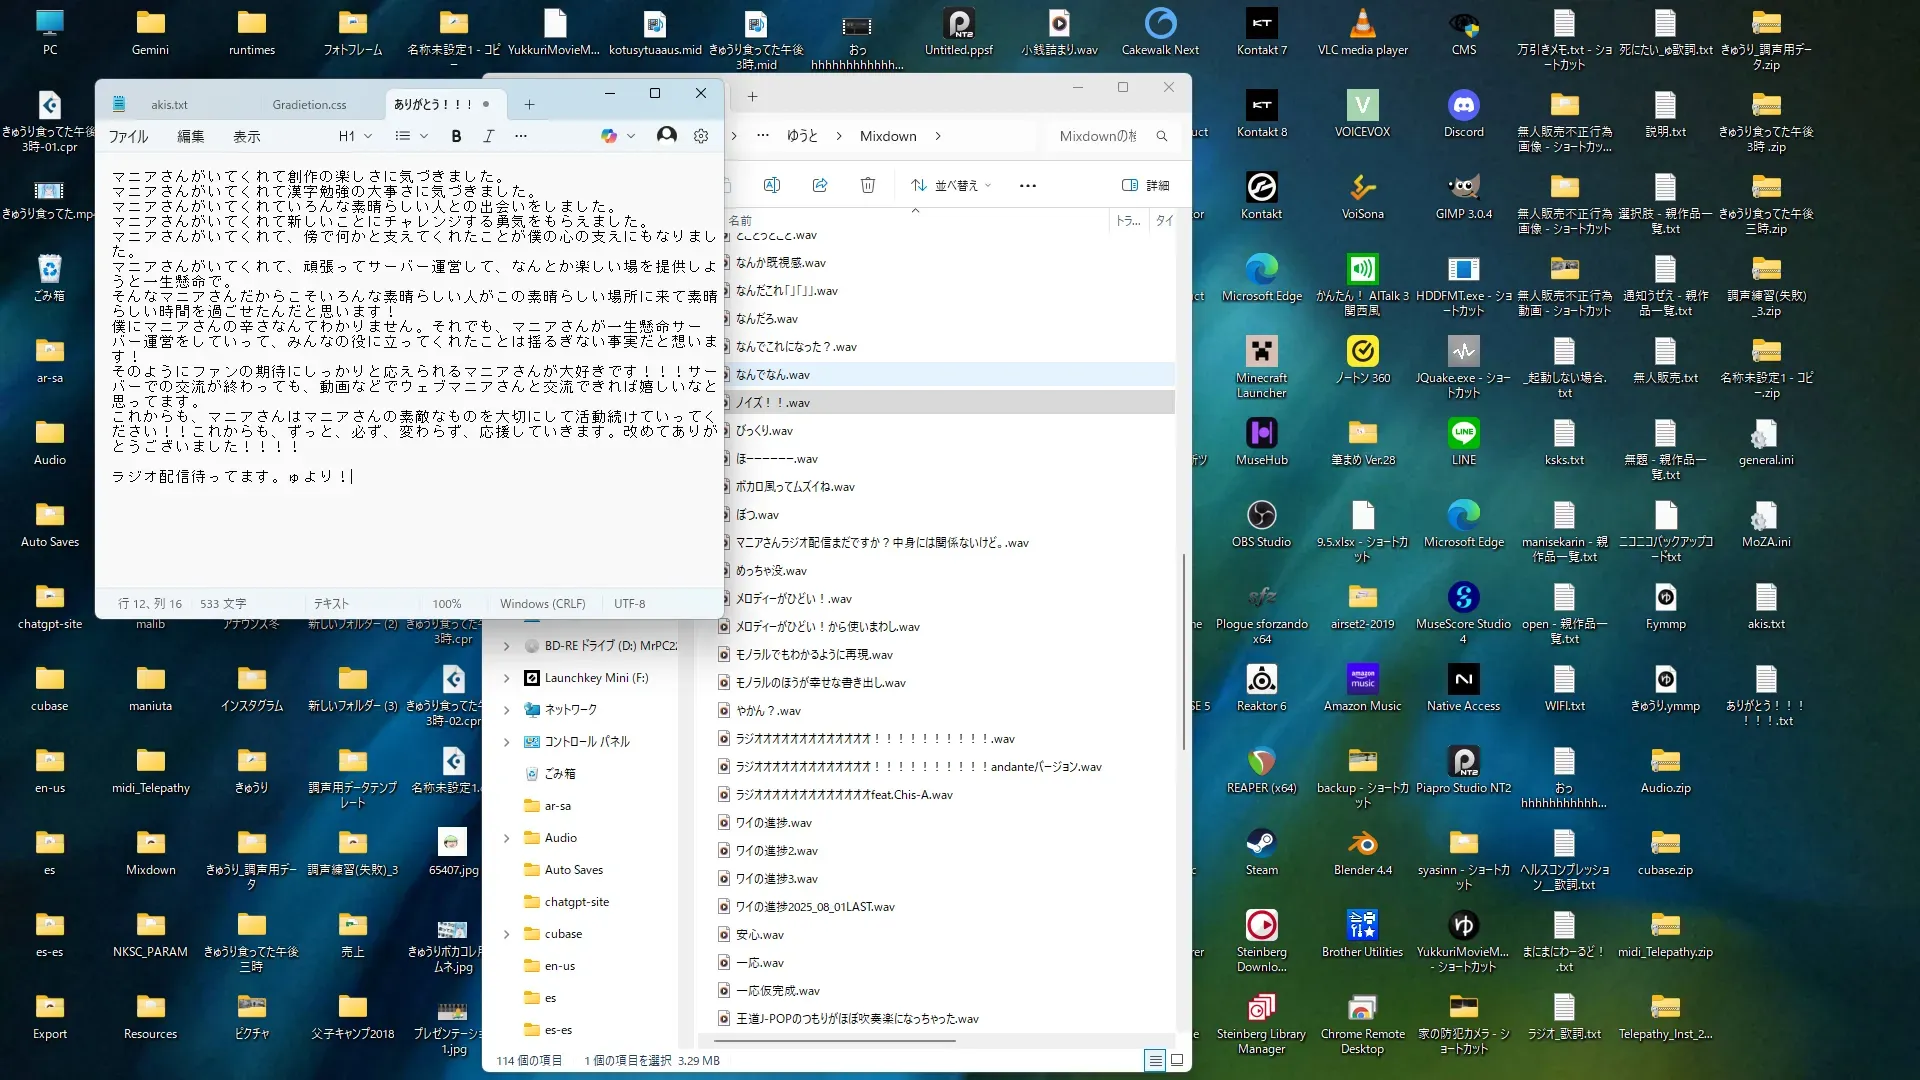
Task: Switch to details list view in Explorer
Action: (x=1155, y=1060)
